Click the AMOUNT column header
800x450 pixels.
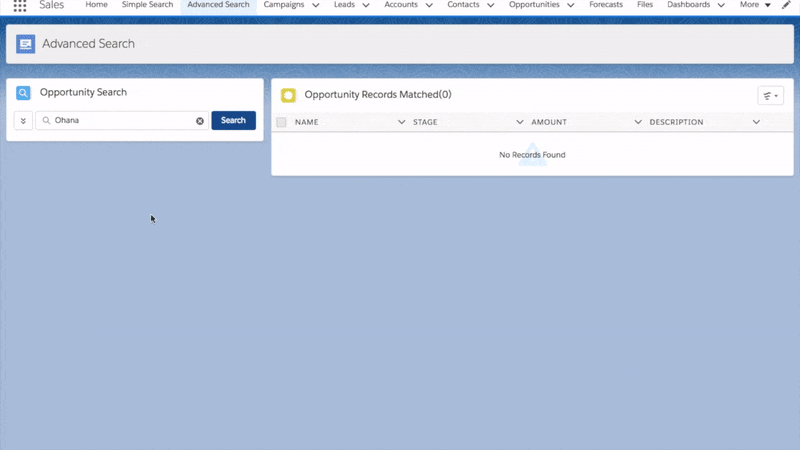coord(549,122)
